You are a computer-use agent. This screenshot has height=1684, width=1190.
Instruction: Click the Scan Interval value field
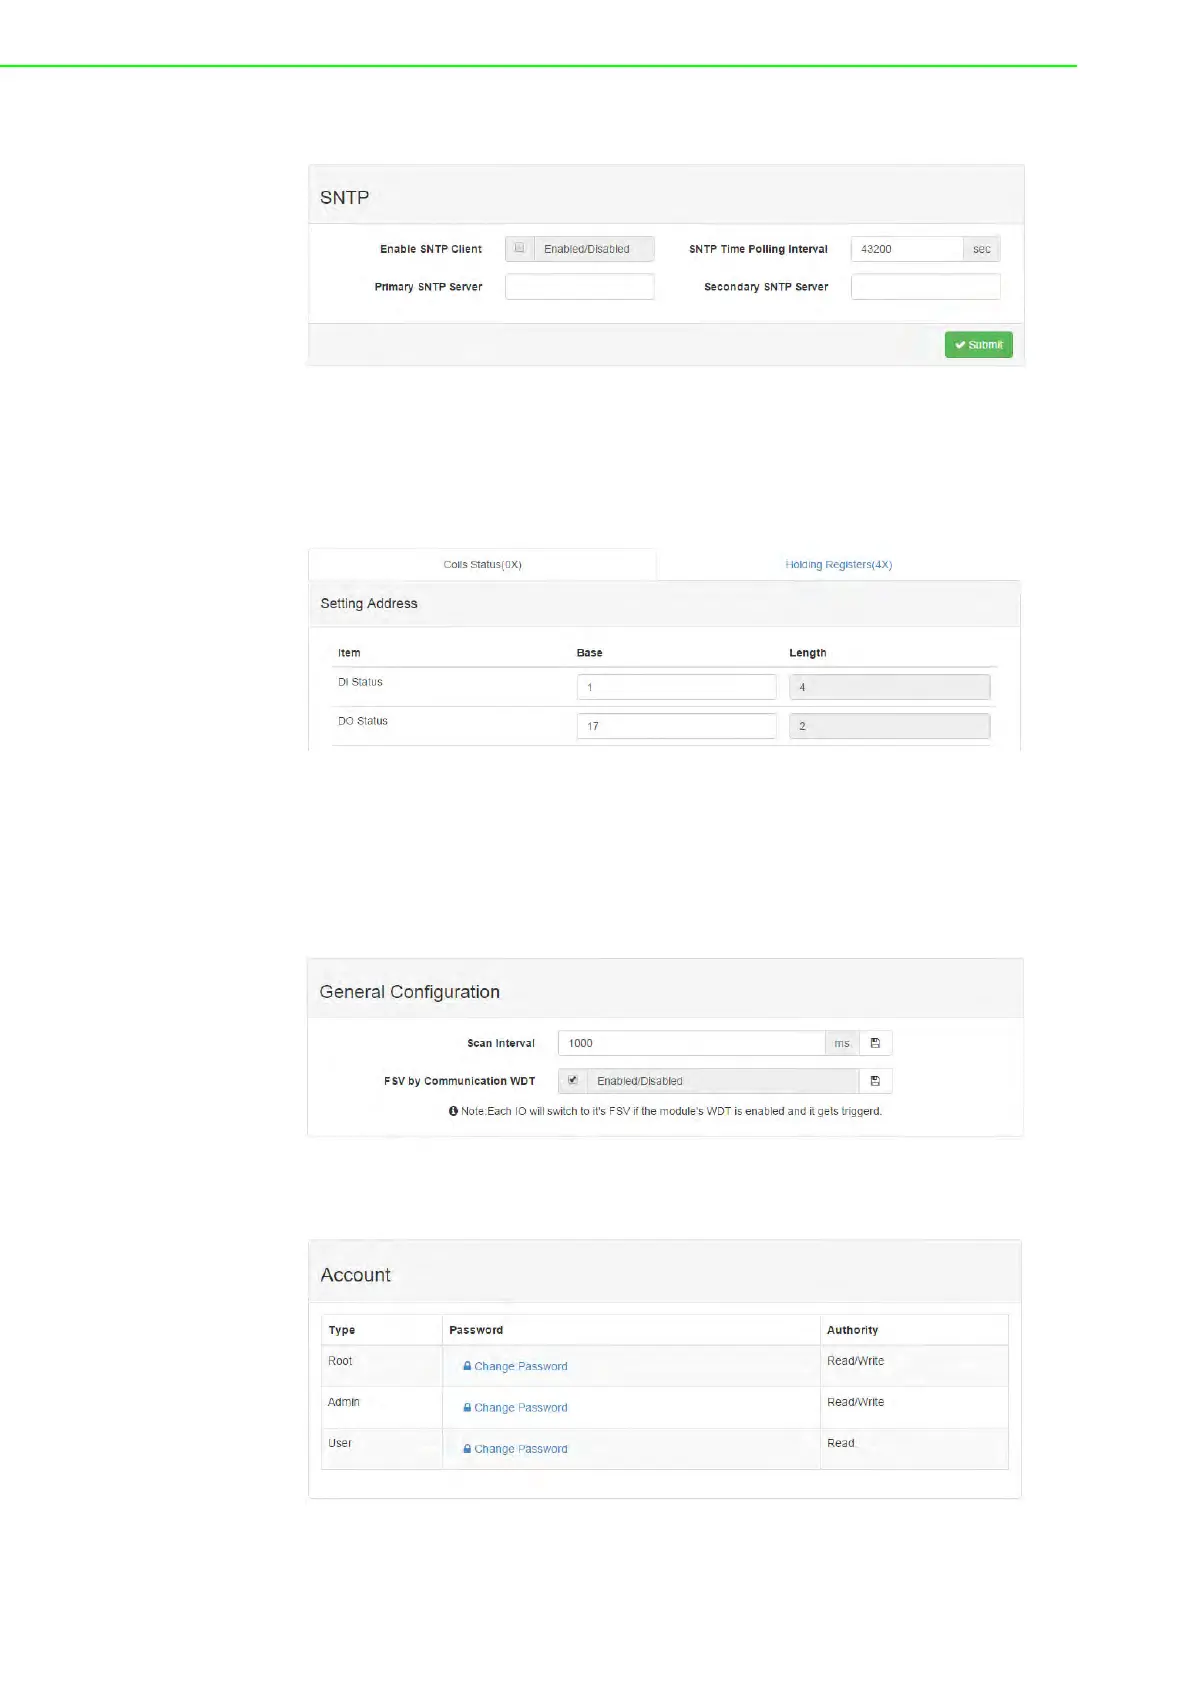[x=690, y=1043]
